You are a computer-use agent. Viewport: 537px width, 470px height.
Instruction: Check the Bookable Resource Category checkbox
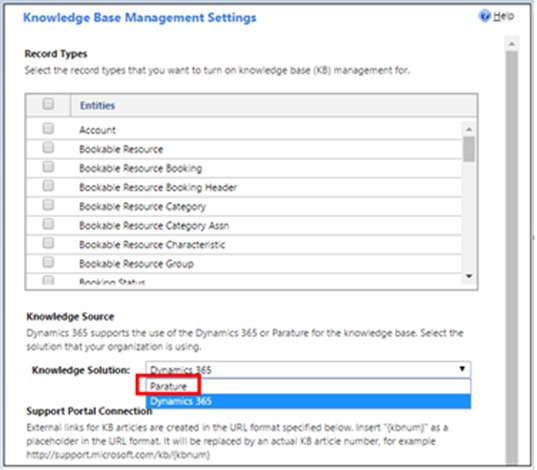pyautogui.click(x=48, y=205)
